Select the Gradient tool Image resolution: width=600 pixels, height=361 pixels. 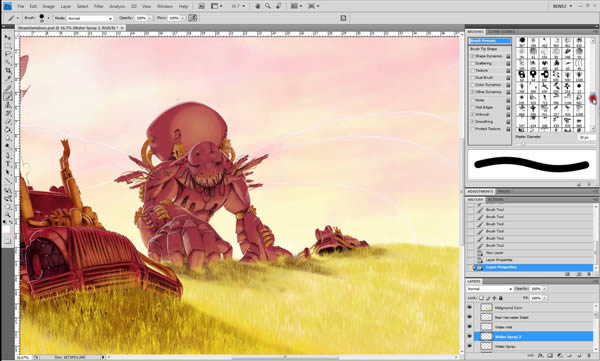coord(8,130)
